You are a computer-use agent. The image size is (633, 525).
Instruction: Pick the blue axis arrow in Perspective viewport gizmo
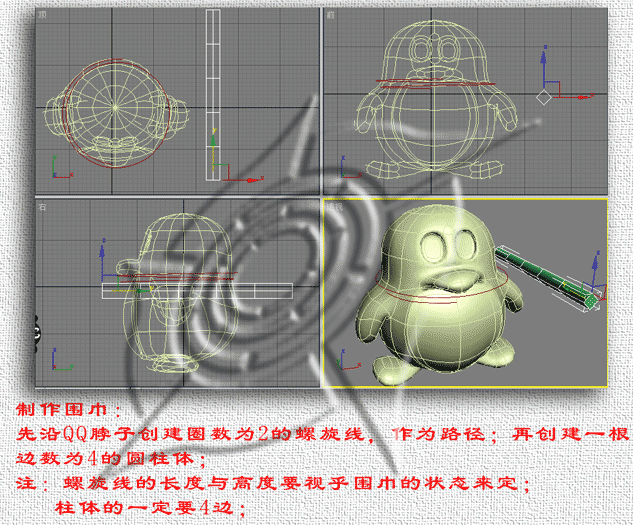(x=595, y=265)
